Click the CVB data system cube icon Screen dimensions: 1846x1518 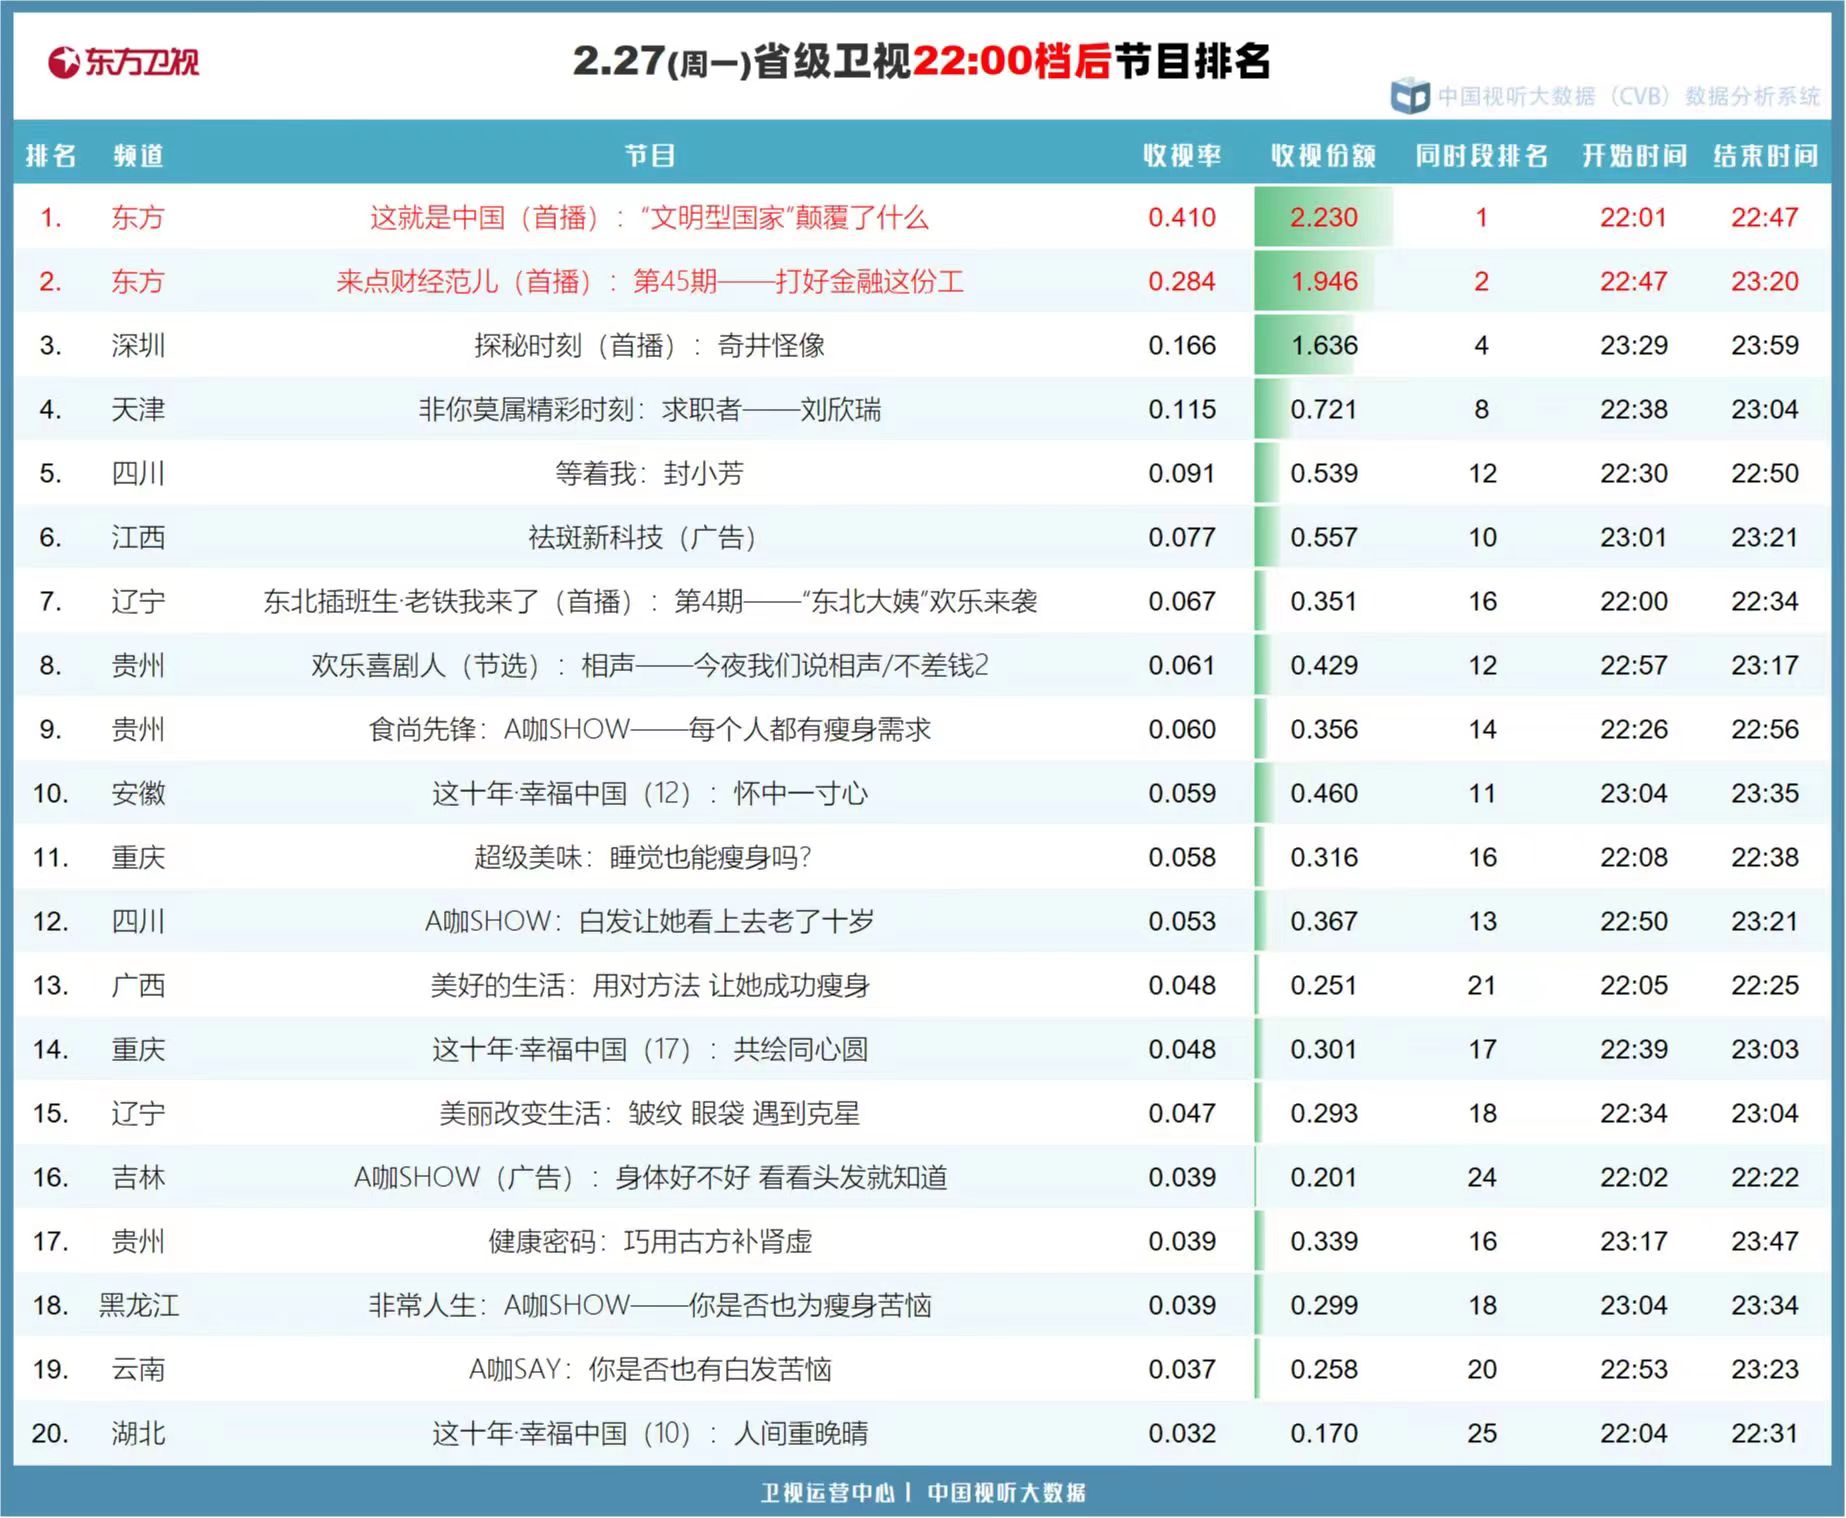(x=1410, y=96)
